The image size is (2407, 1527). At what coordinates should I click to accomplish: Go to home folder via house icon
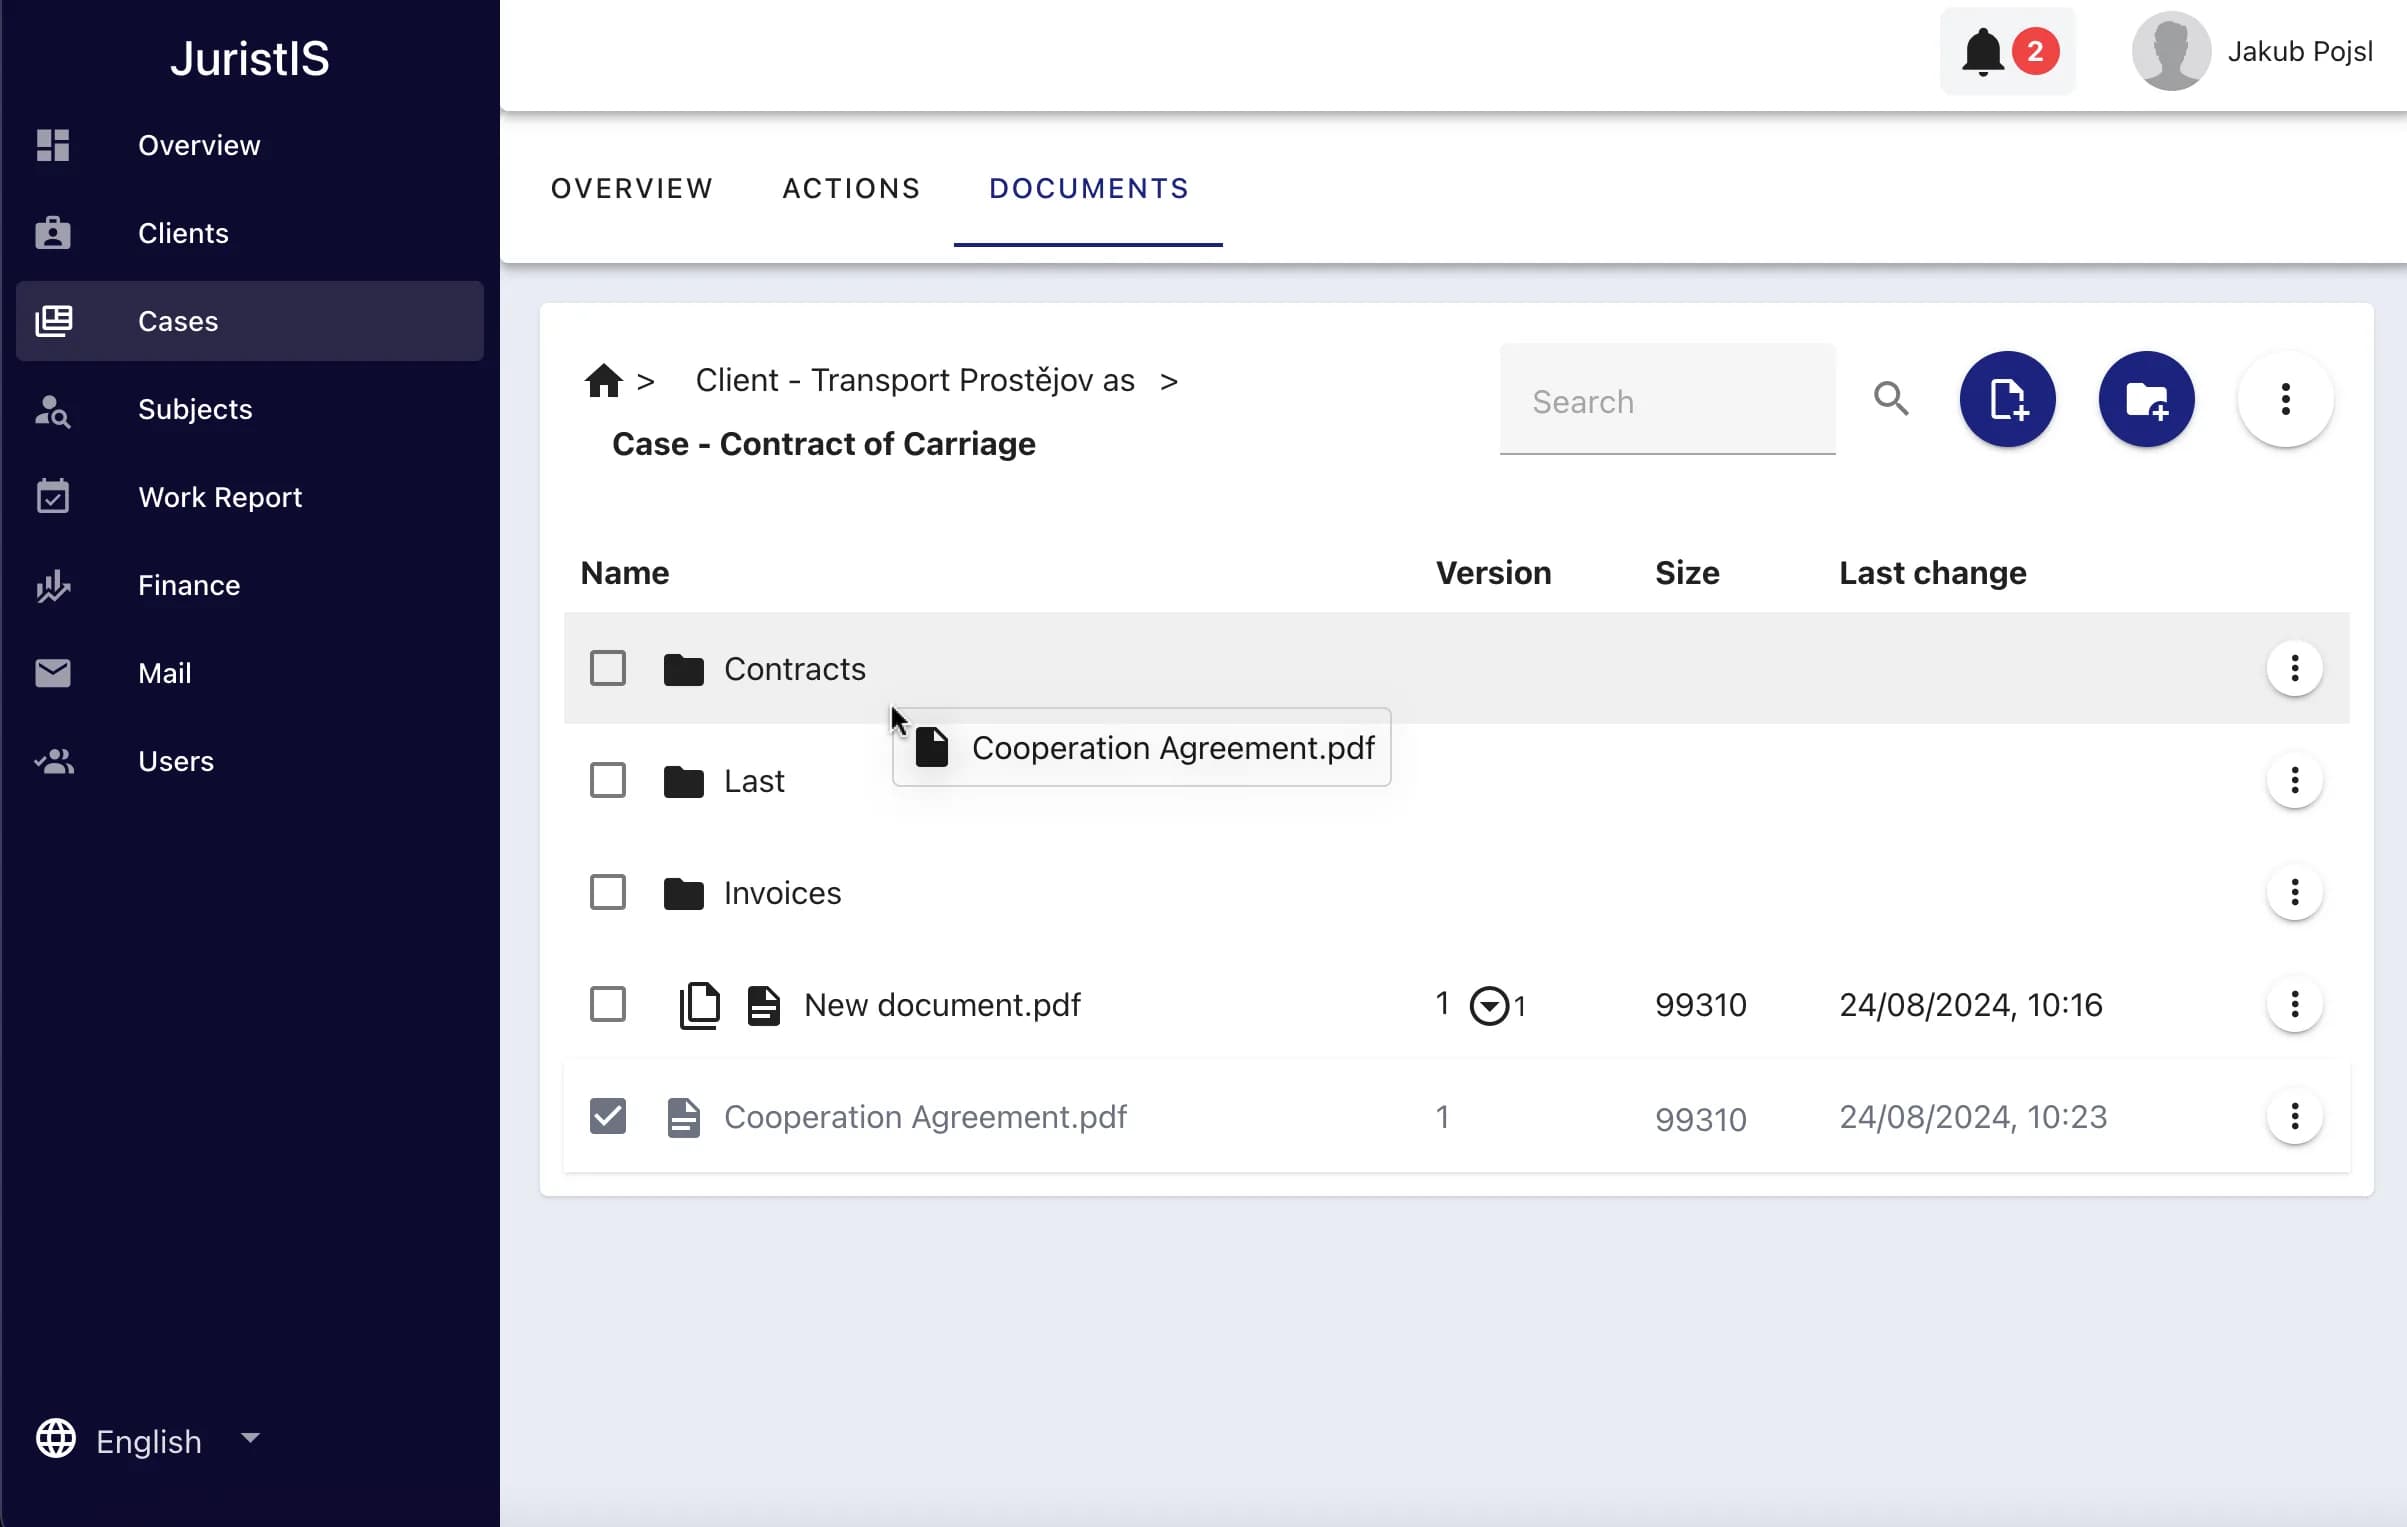[604, 381]
